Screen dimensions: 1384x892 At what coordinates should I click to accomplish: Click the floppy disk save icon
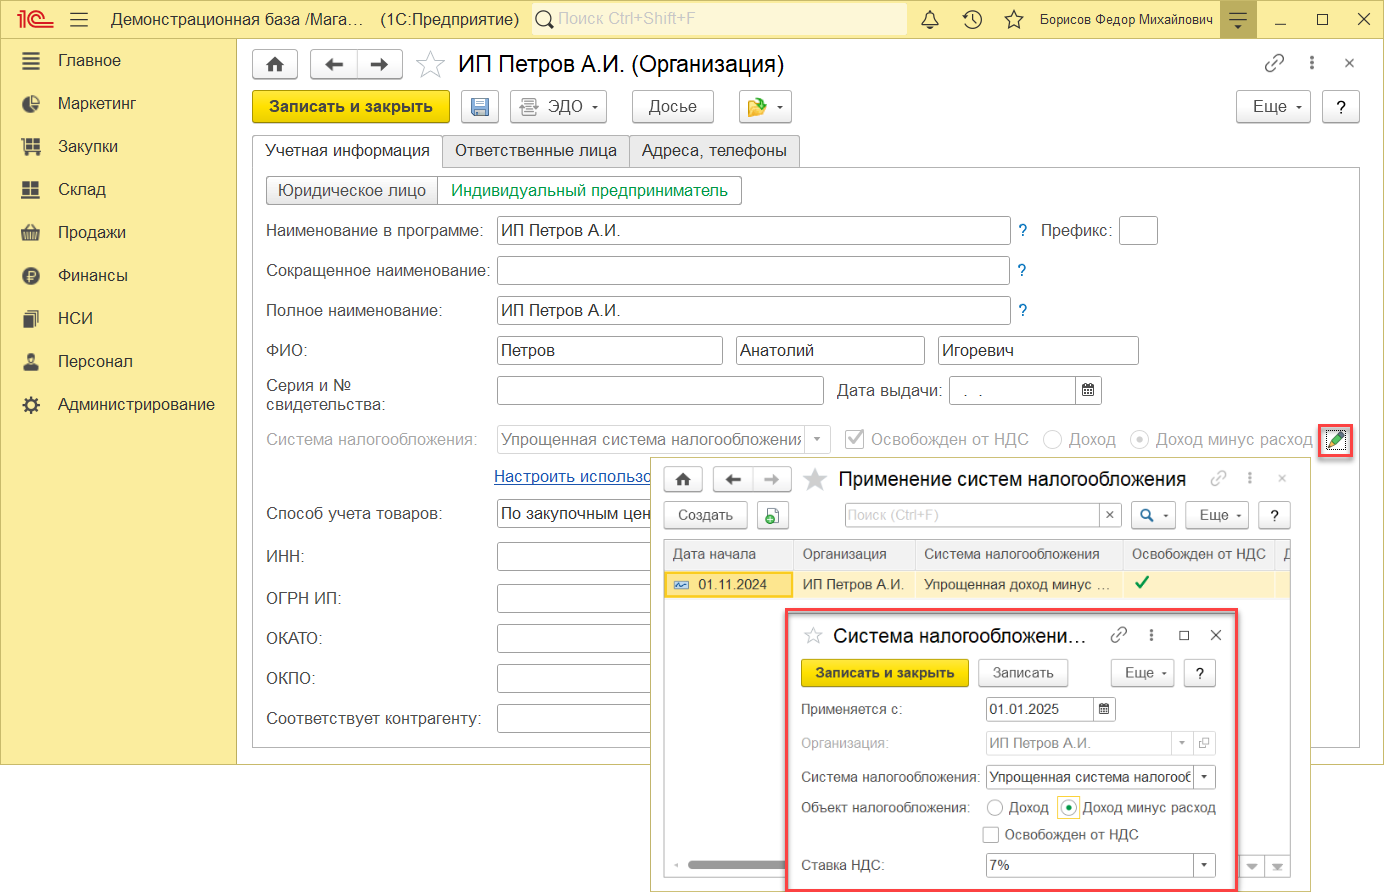click(x=480, y=107)
